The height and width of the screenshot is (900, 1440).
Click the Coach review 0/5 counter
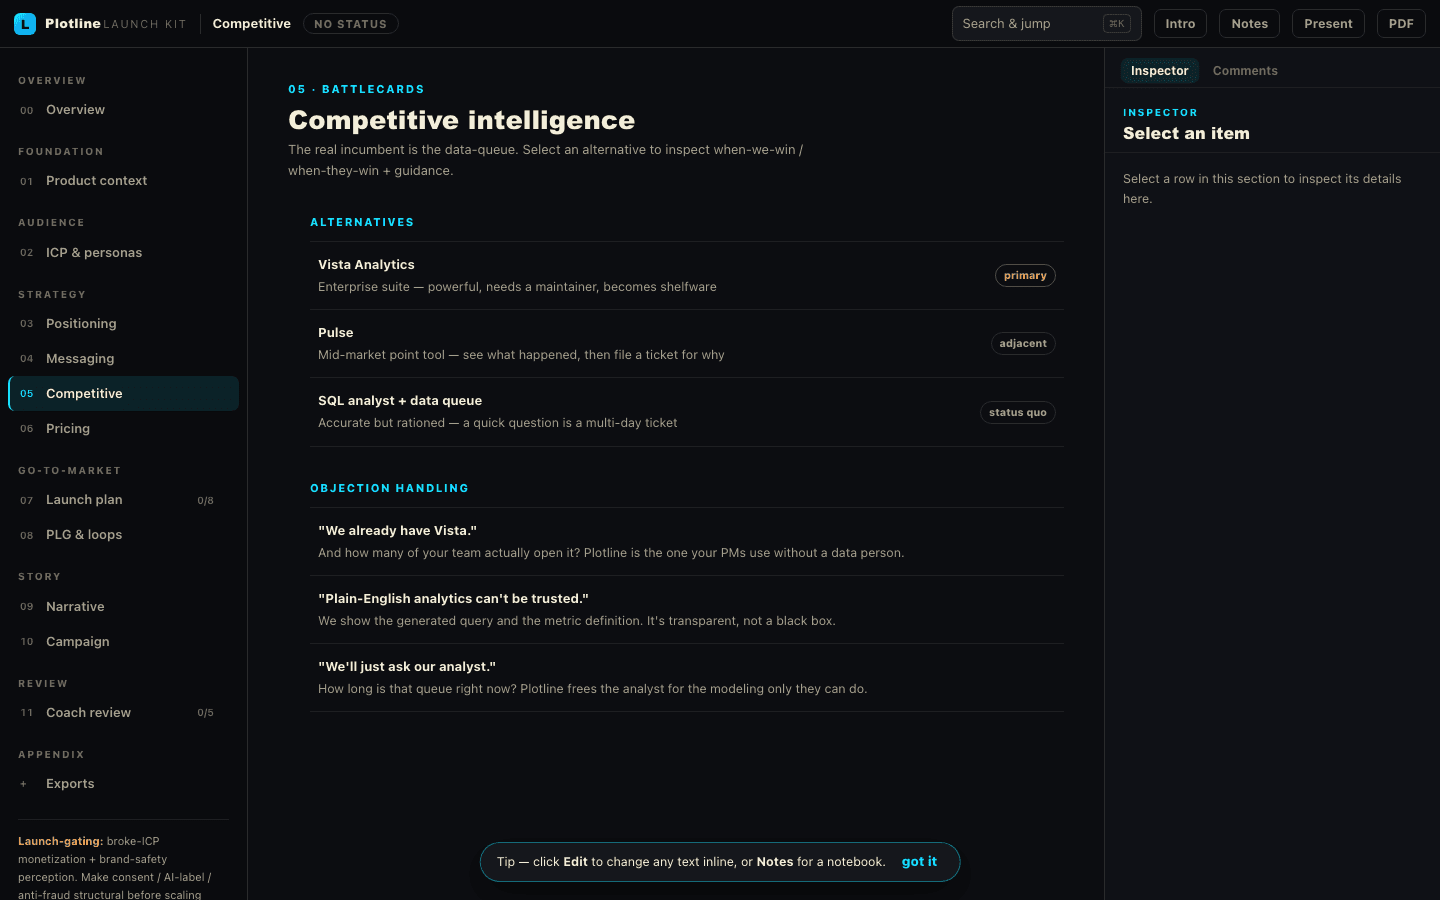click(x=205, y=713)
